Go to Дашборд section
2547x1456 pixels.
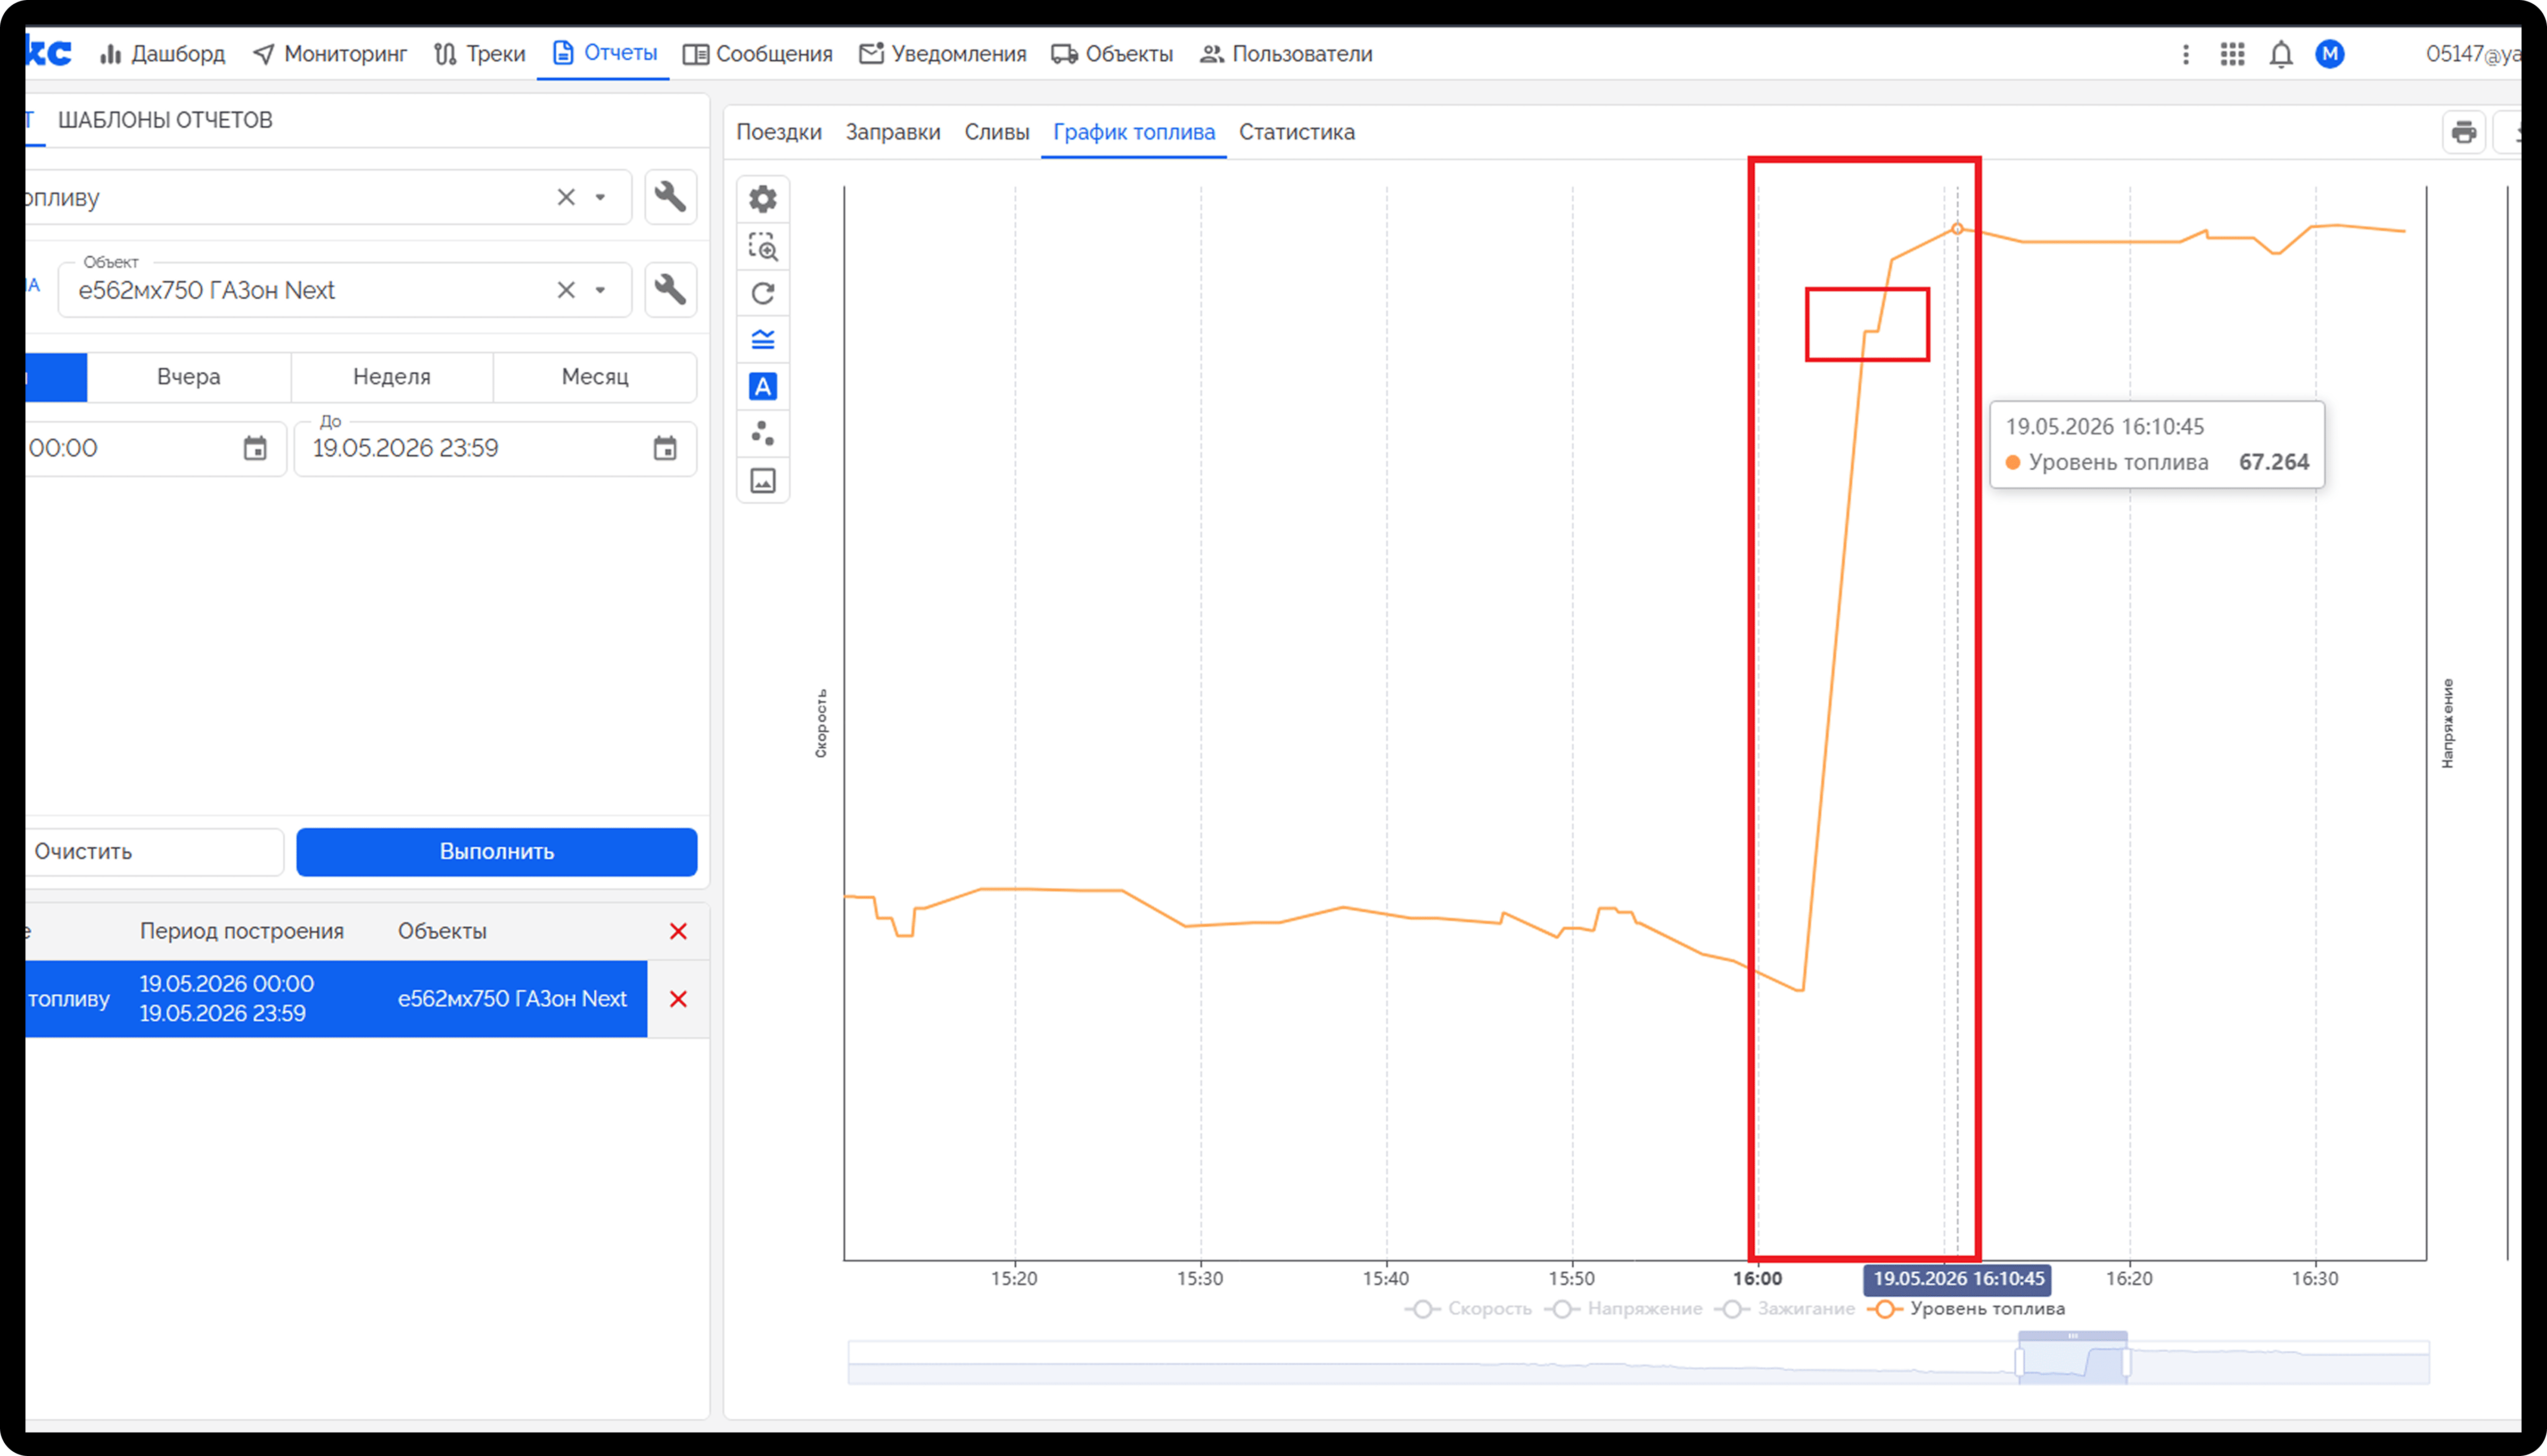pyautogui.click(x=163, y=54)
